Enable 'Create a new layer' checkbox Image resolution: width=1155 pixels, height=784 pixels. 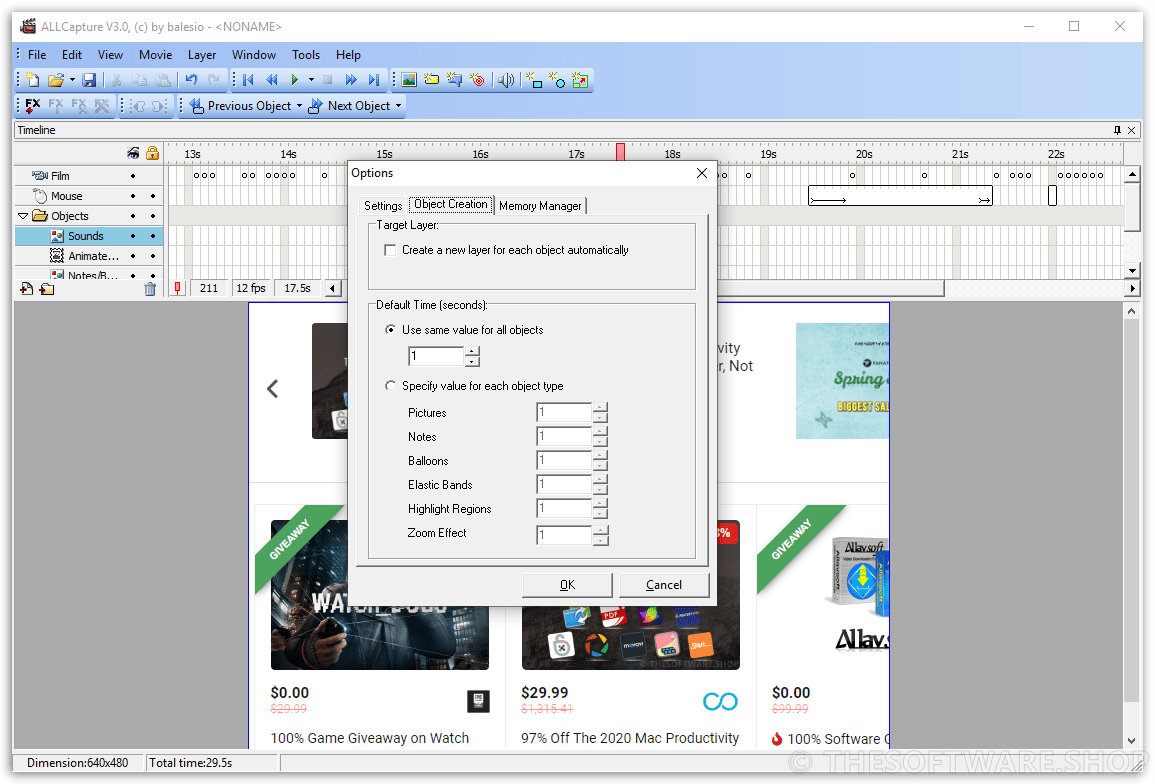pyautogui.click(x=391, y=250)
